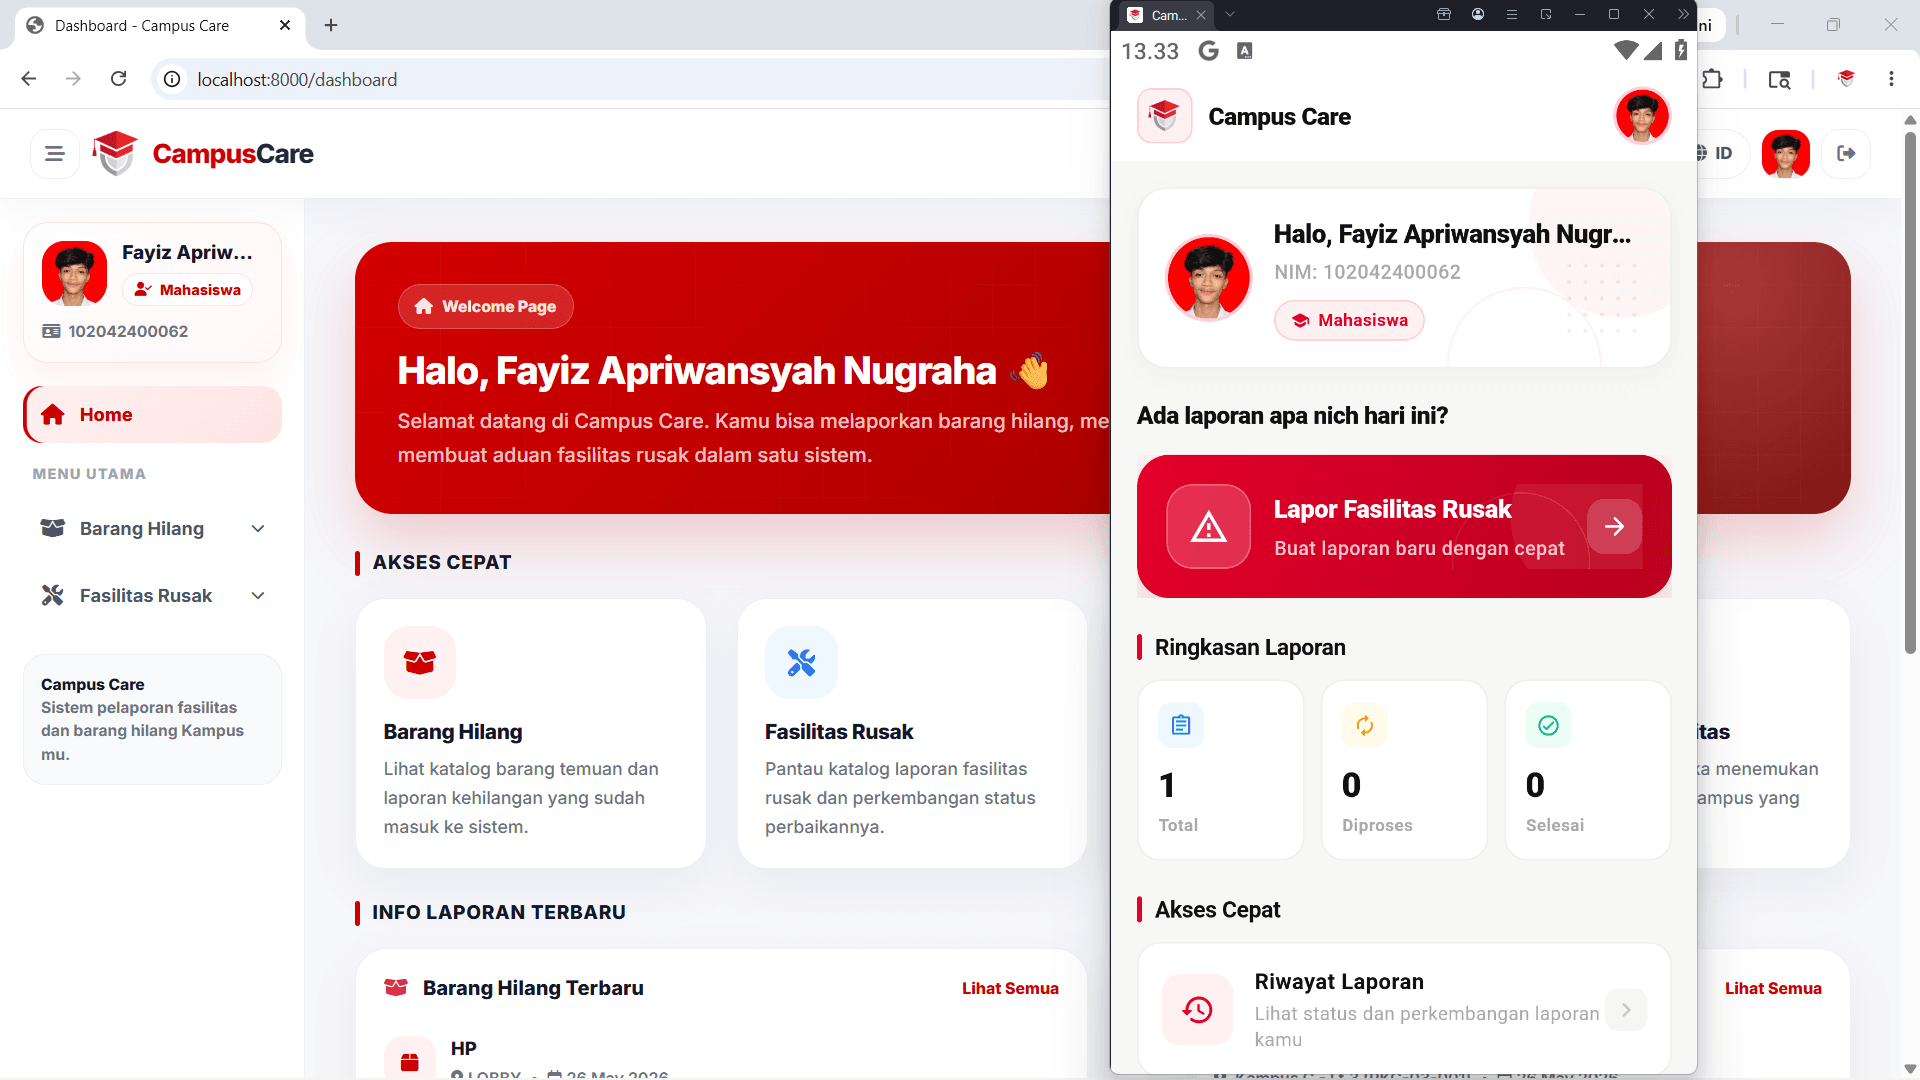1920x1080 pixels.
Task: Click the Barang Hilang chevron arrow
Action: point(258,528)
